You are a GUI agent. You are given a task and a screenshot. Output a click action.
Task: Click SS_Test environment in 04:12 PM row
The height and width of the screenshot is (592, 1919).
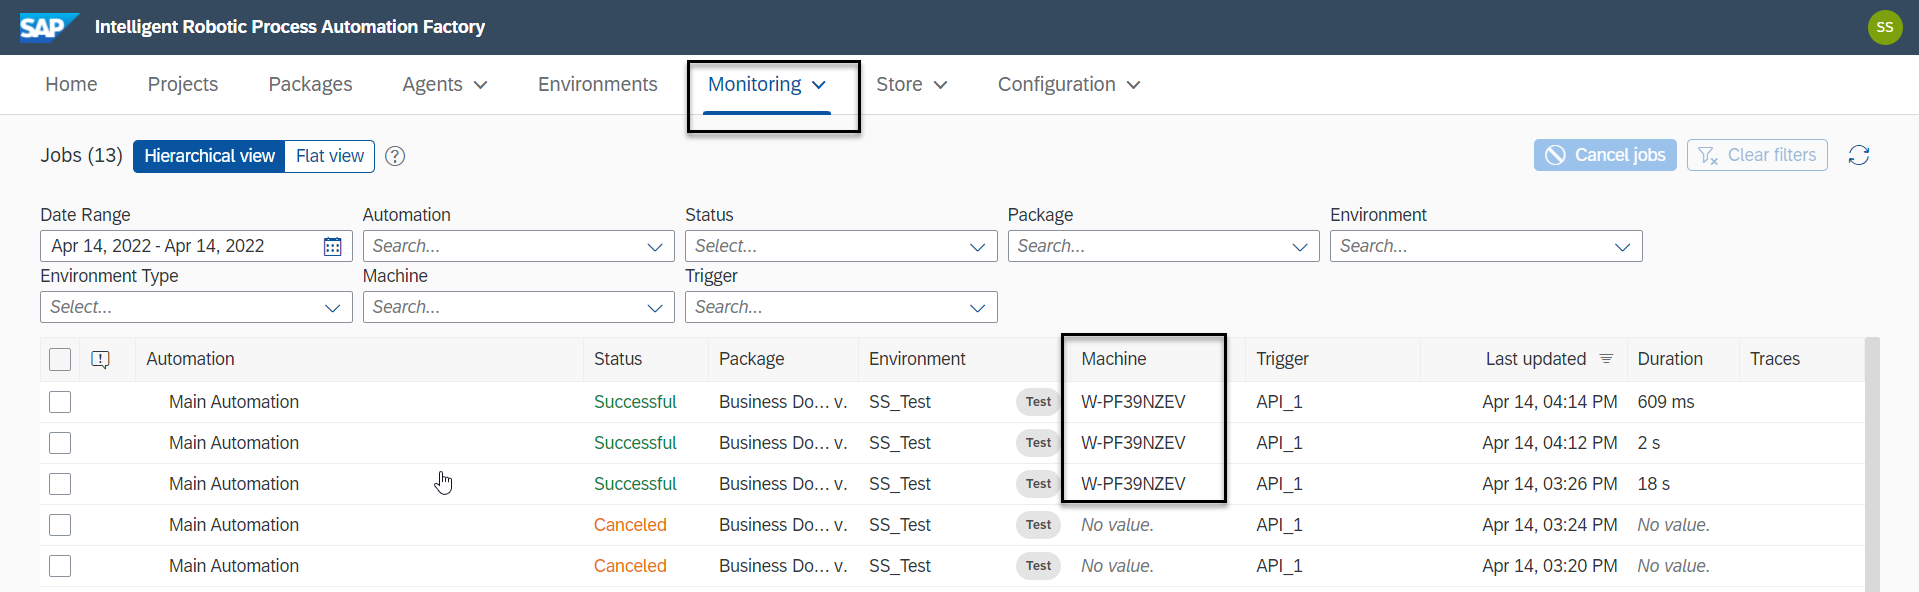coord(900,443)
